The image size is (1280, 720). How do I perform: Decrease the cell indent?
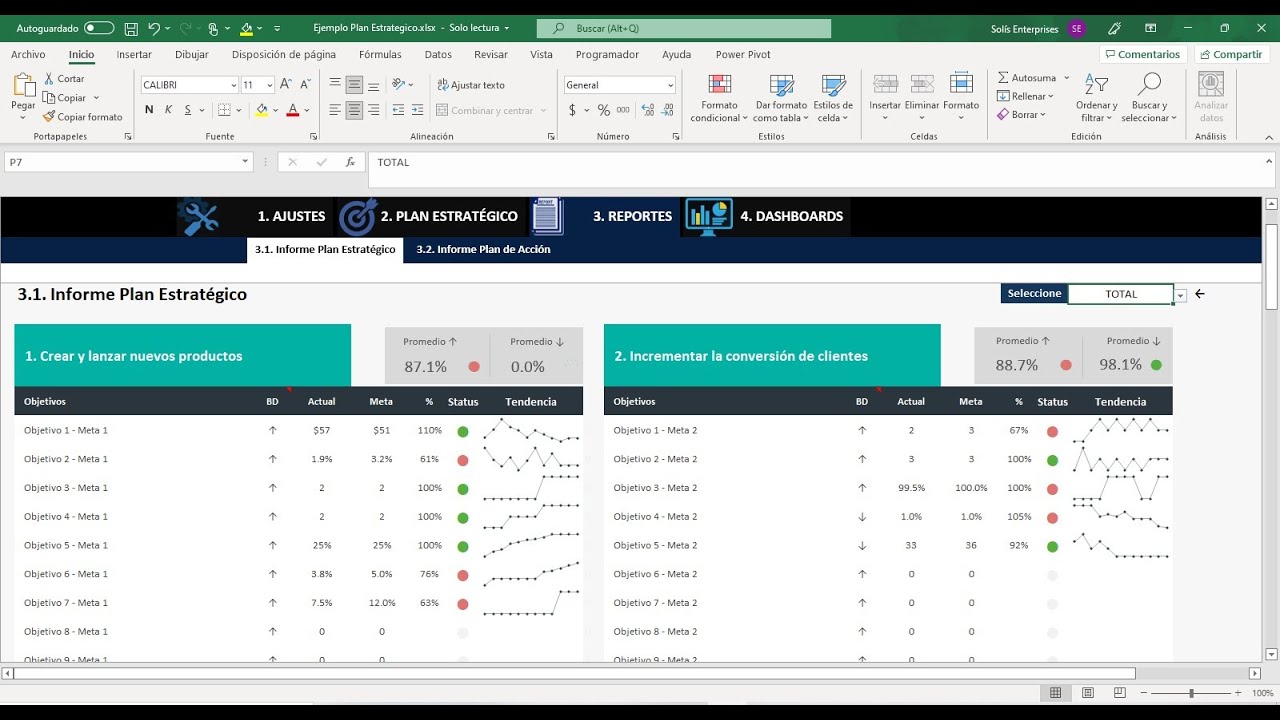[x=398, y=110]
